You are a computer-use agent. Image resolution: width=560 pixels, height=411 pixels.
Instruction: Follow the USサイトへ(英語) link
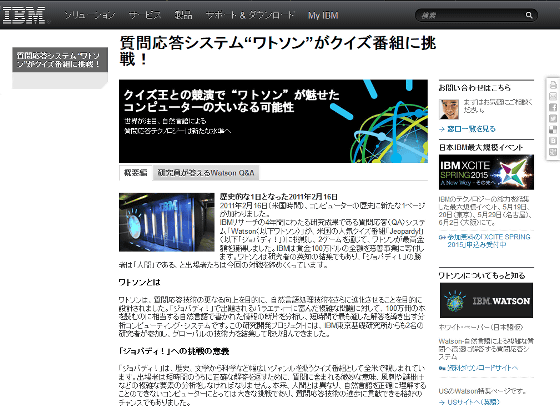pyautogui.click(x=473, y=402)
